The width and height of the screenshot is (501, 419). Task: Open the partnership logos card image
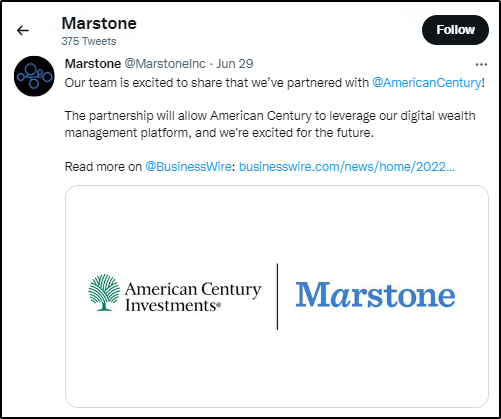coord(277,296)
